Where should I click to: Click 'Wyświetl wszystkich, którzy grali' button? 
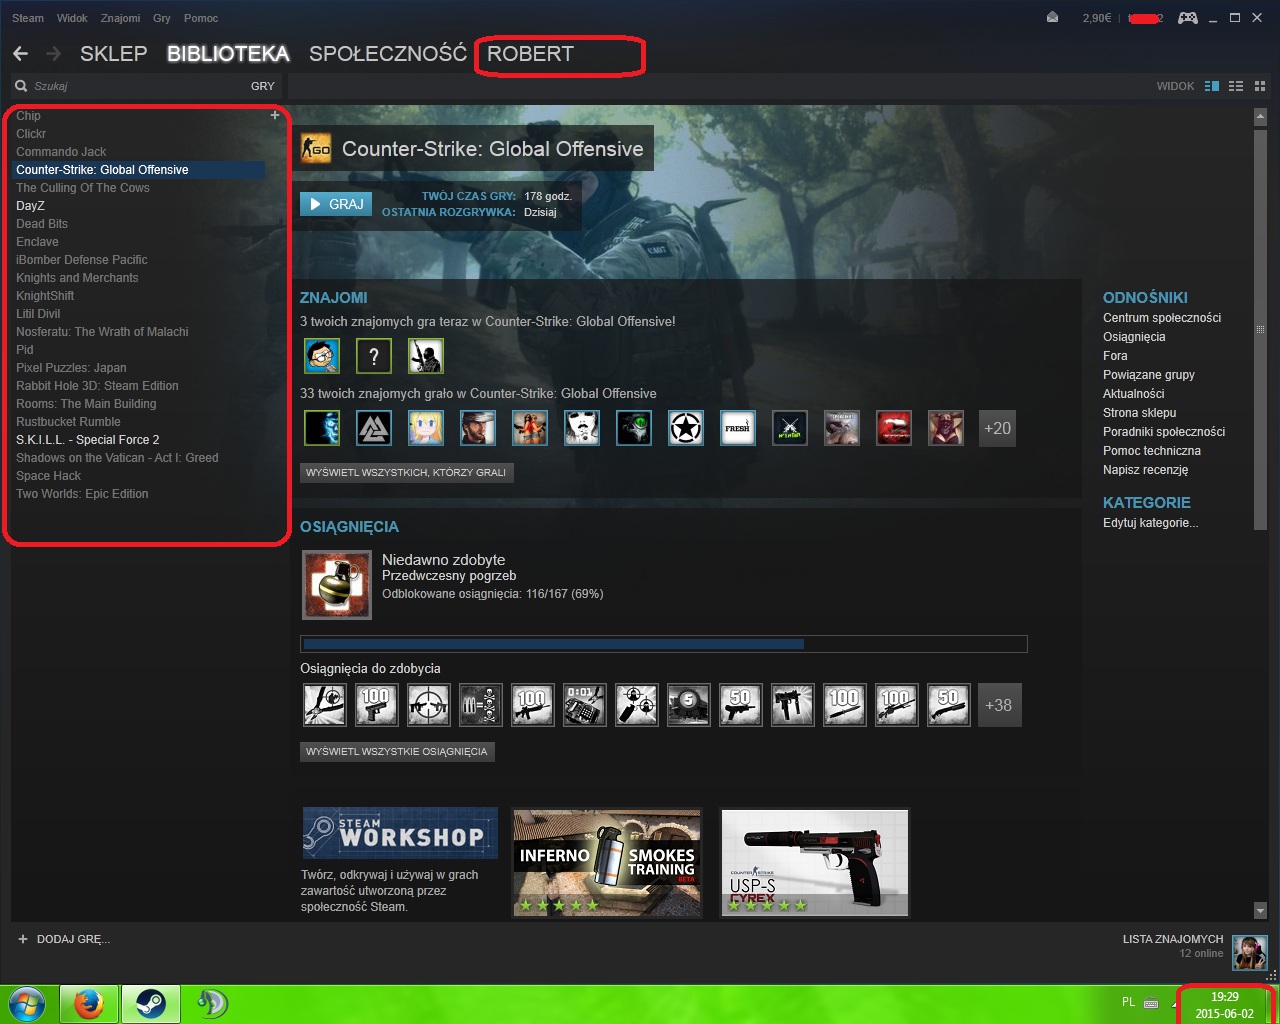tap(406, 472)
